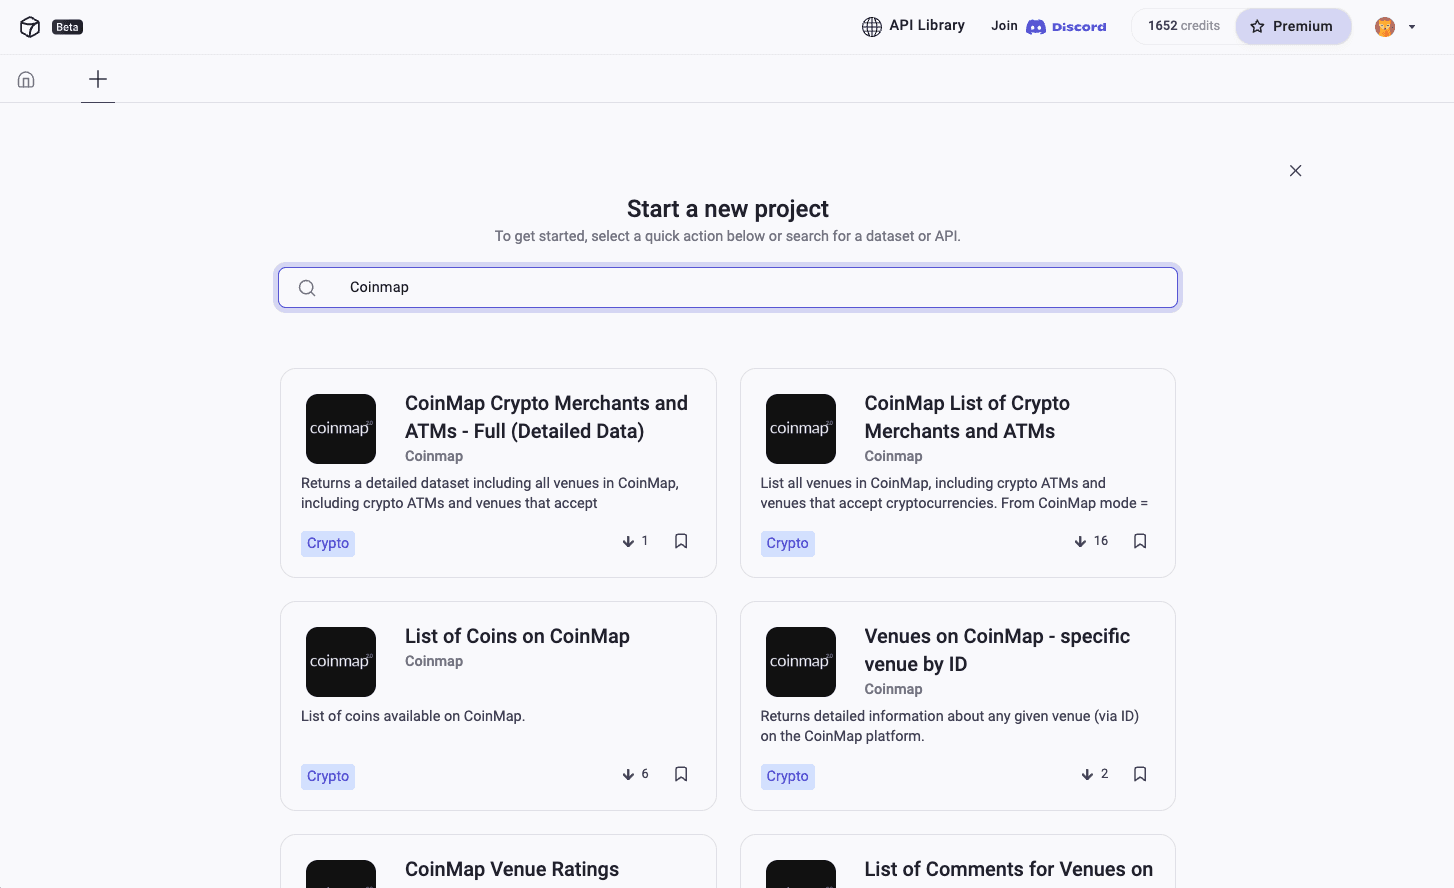Click Crypto tag on Full Detailed Data card

328,543
